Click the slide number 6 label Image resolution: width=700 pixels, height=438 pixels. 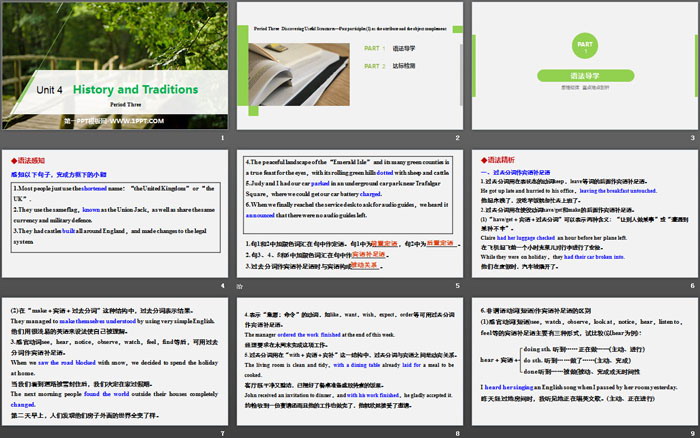692,286
